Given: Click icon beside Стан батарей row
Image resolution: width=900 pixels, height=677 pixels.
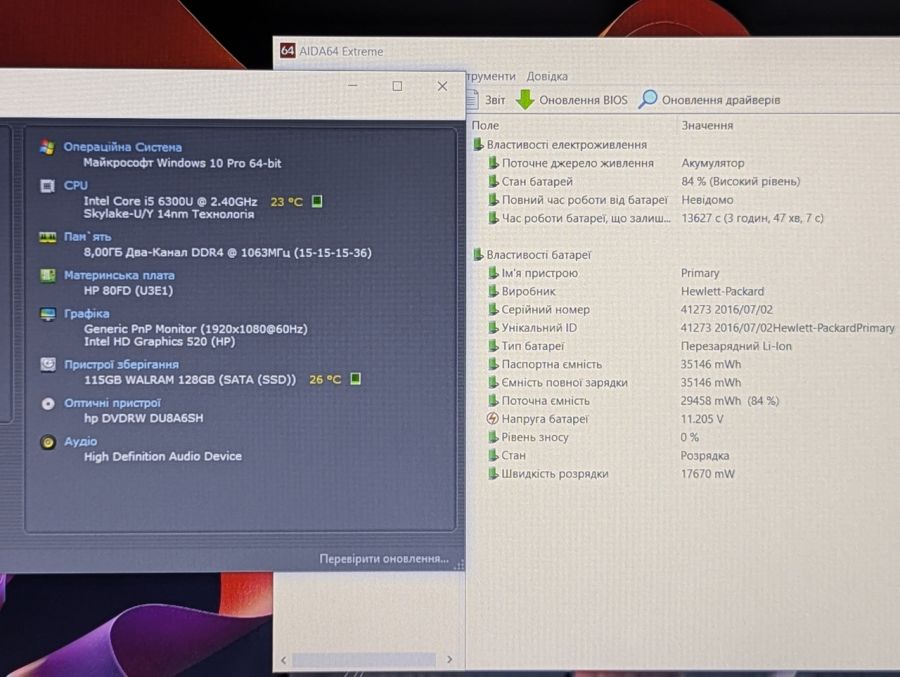Looking at the screenshot, I should pyautogui.click(x=492, y=181).
